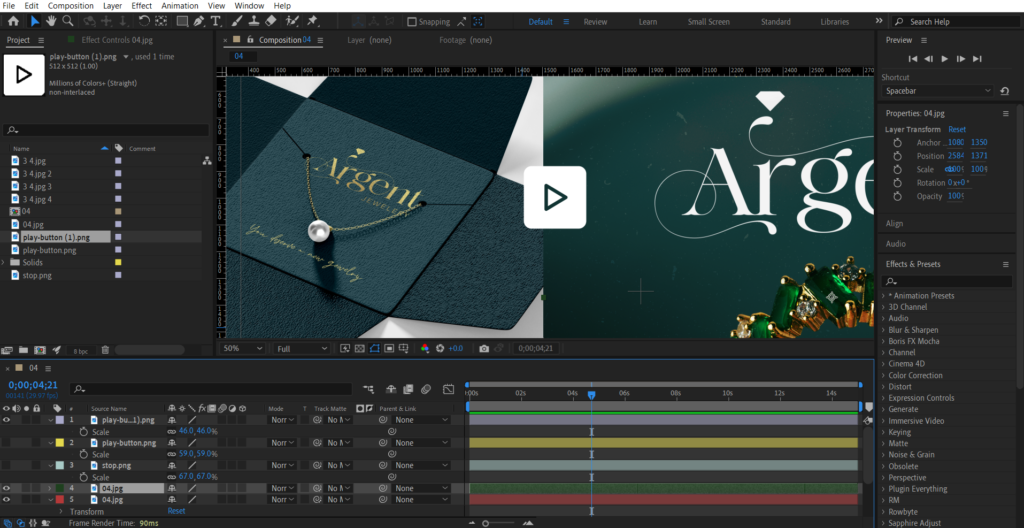The width and height of the screenshot is (1024, 528).
Task: Expand the Transform group of layer 5
Action: pyautogui.click(x=61, y=511)
